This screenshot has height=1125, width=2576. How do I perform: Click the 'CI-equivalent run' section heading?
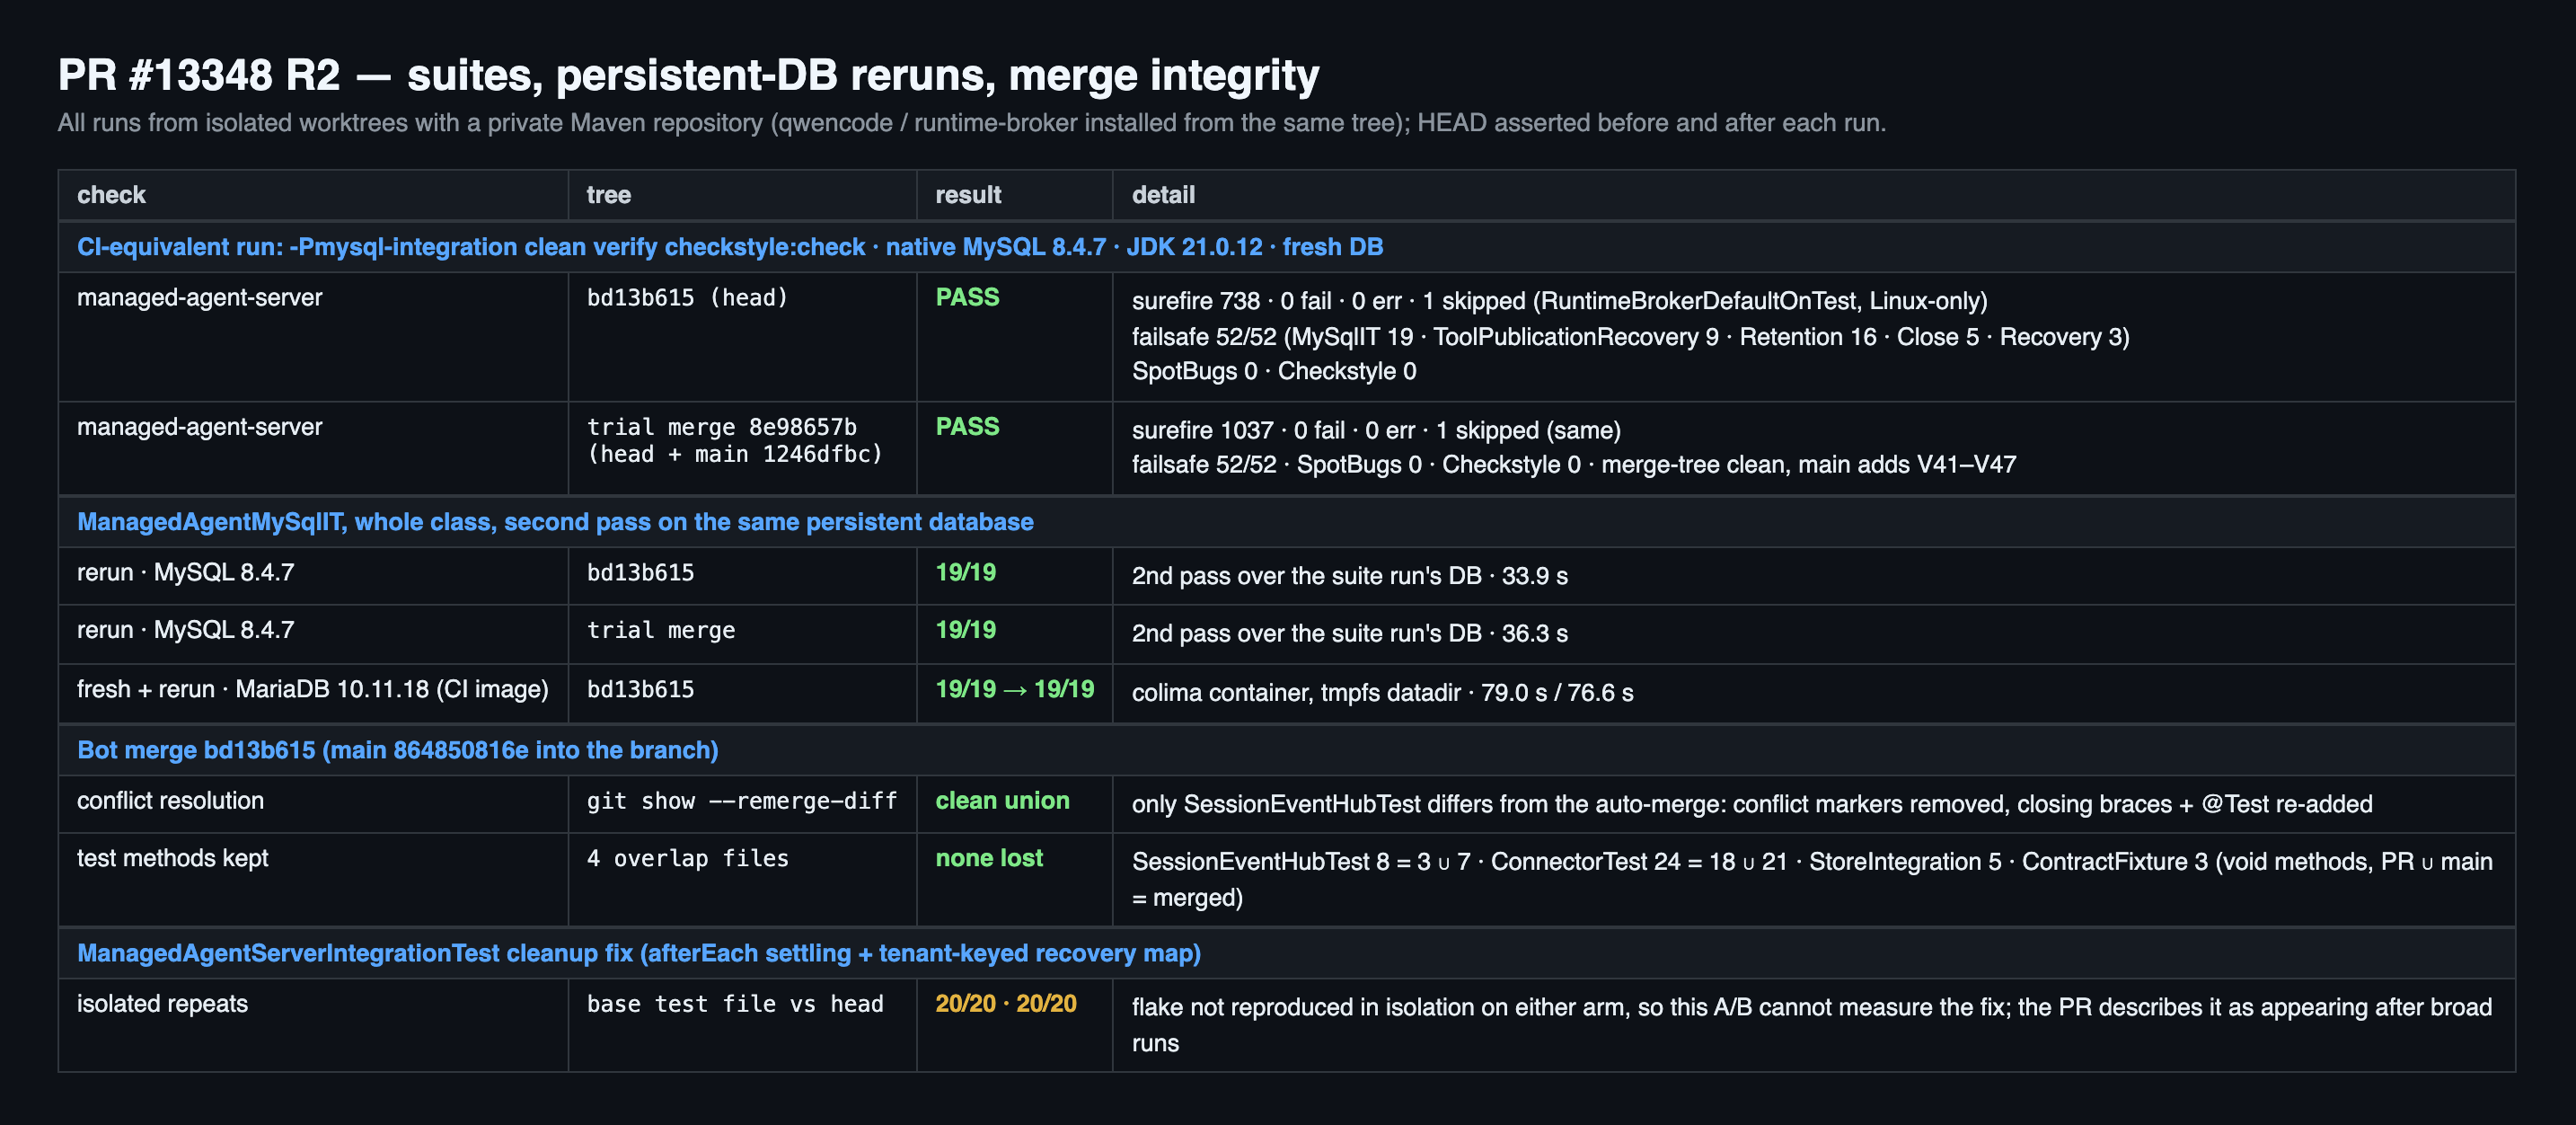(x=730, y=247)
